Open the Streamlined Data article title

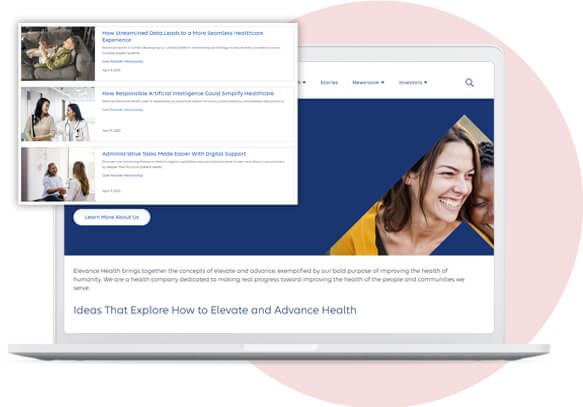183,36
